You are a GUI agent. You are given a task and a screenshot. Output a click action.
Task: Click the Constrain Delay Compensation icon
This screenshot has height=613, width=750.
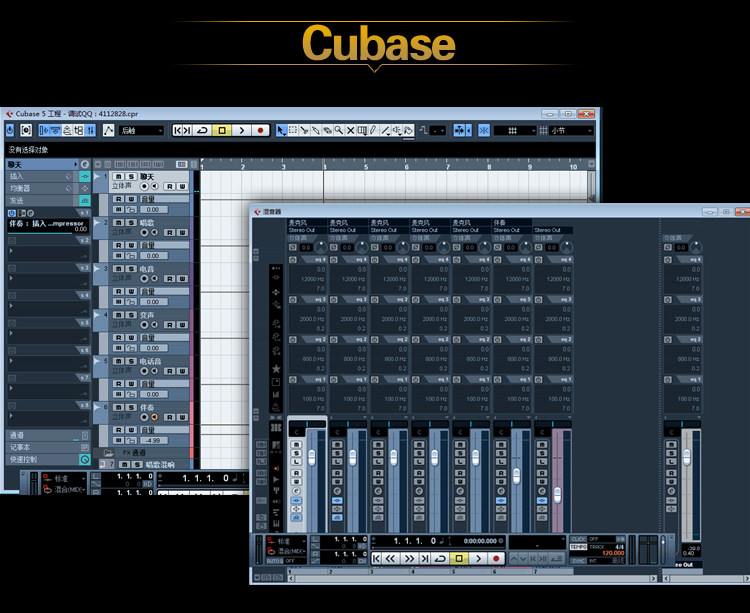pyautogui.click(x=26, y=130)
